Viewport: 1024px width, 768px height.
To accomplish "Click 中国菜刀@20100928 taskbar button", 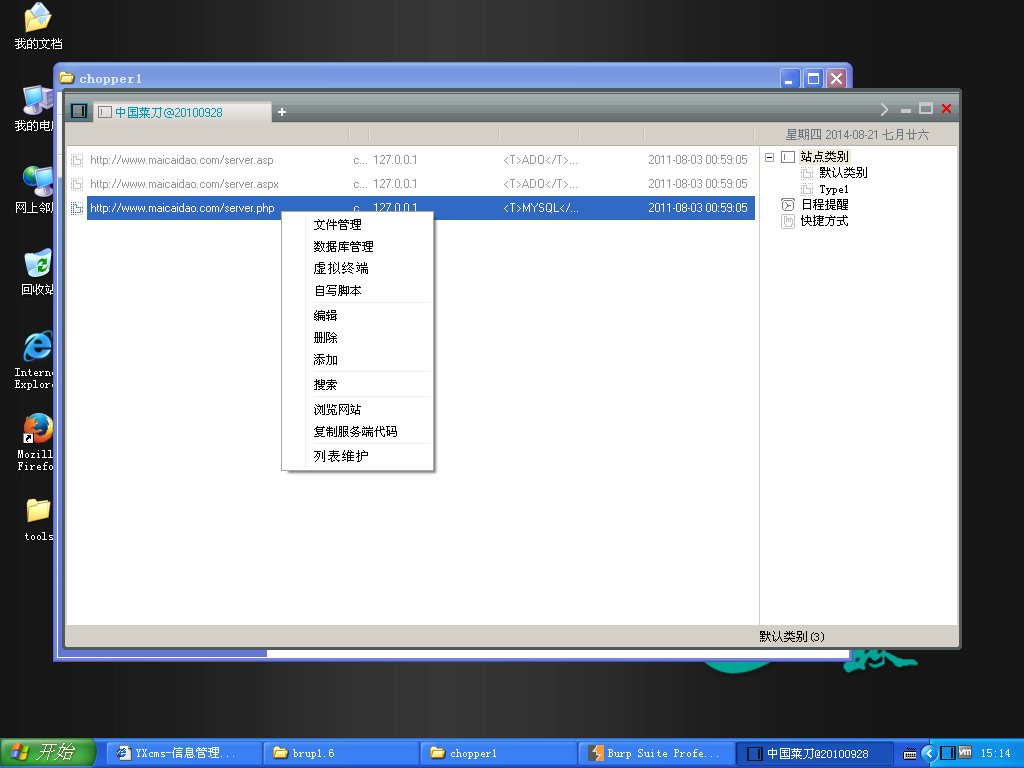I will [814, 753].
